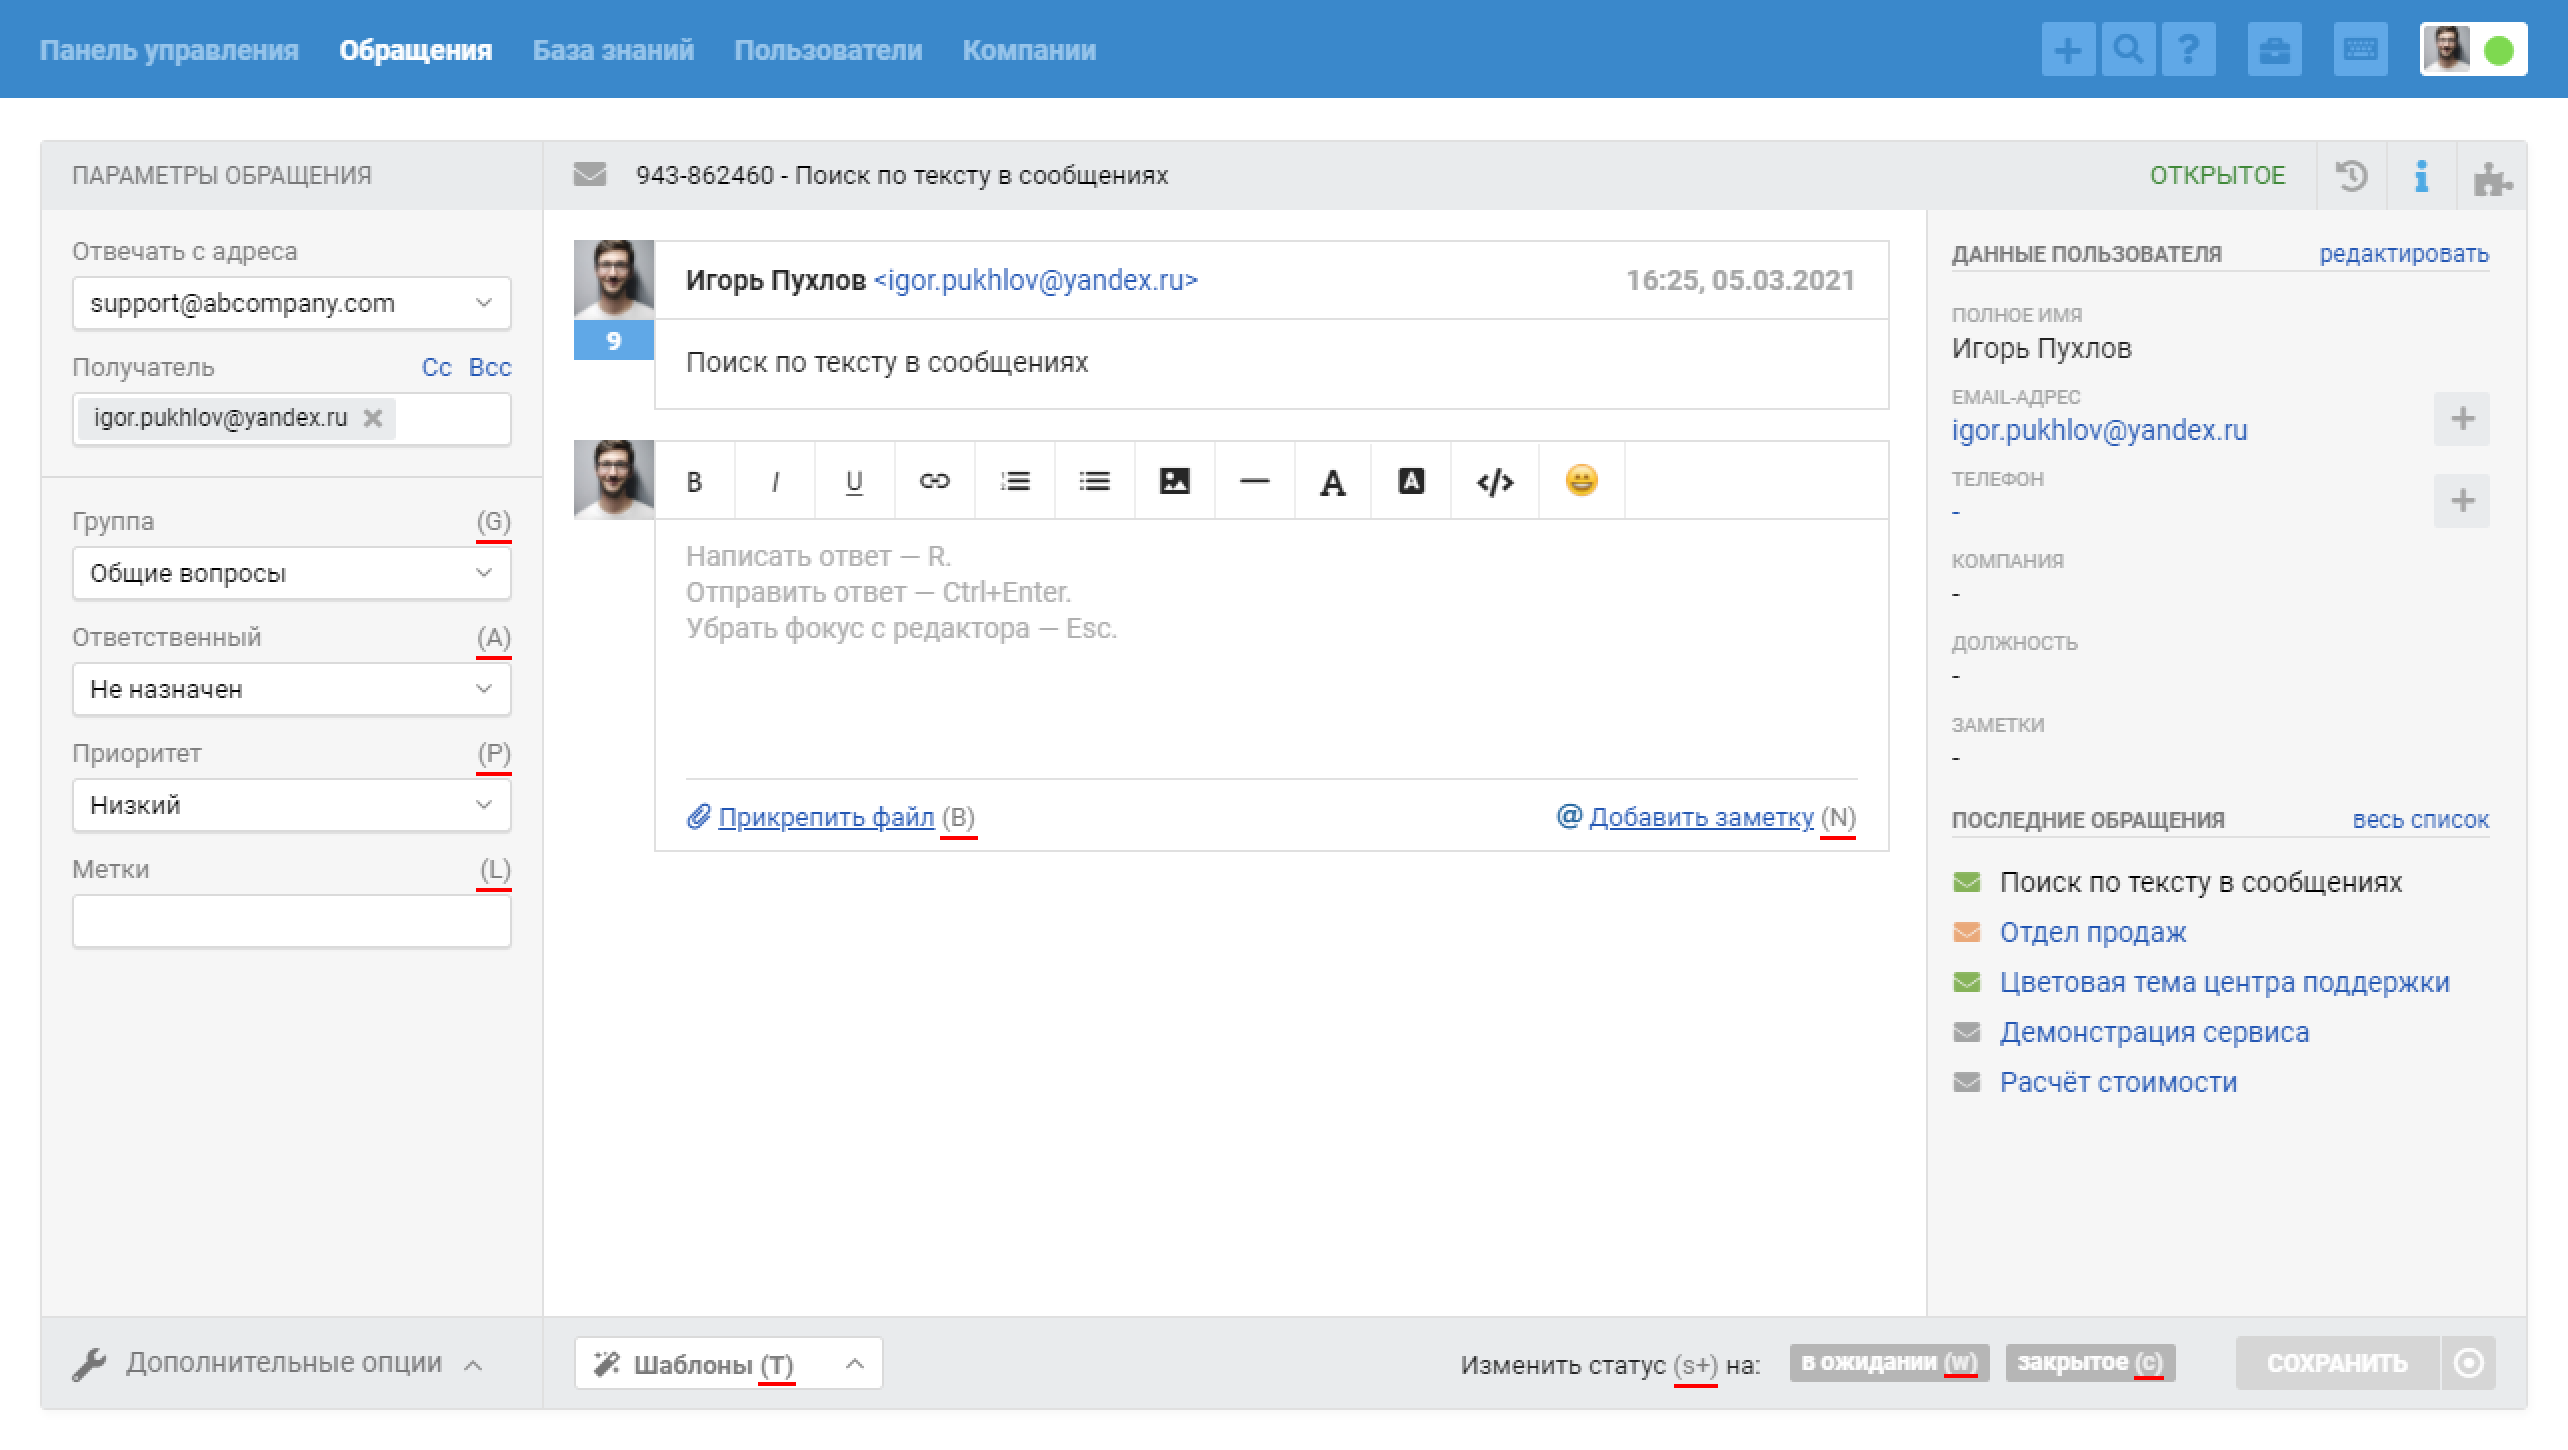Open the integrations puzzle piece icon

(x=2492, y=176)
